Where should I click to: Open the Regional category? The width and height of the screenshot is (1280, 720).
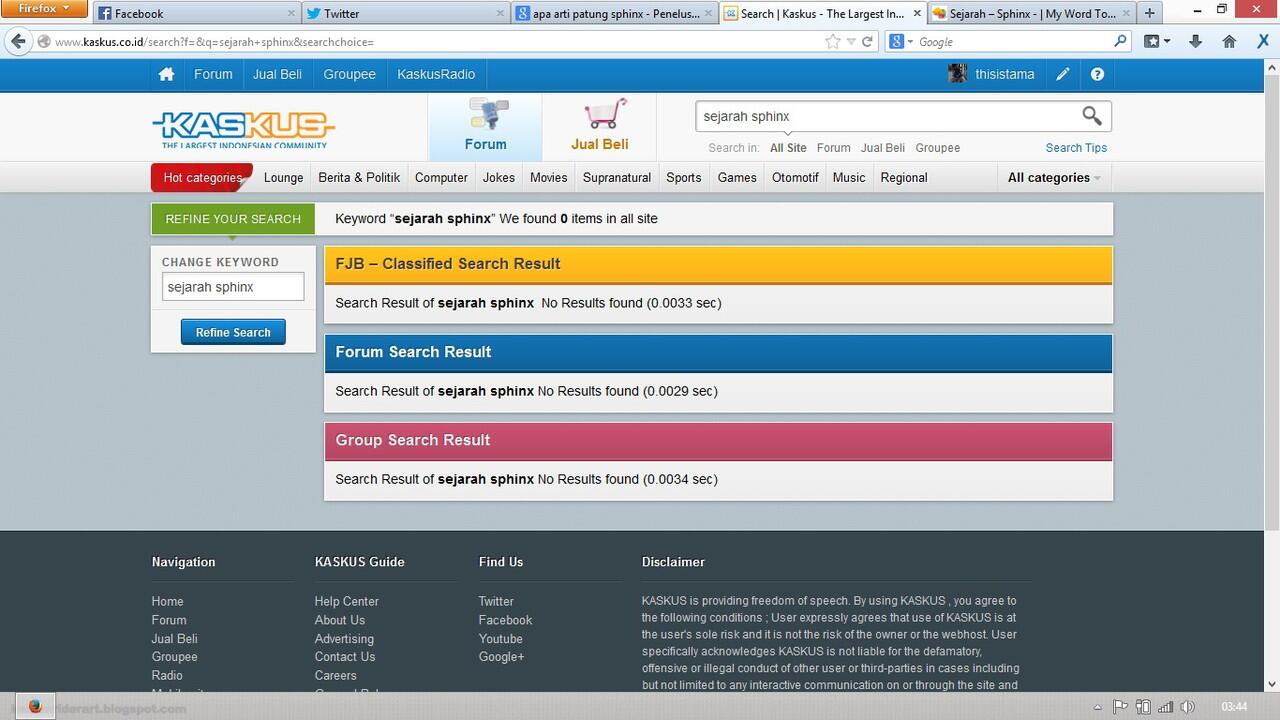pyautogui.click(x=904, y=178)
